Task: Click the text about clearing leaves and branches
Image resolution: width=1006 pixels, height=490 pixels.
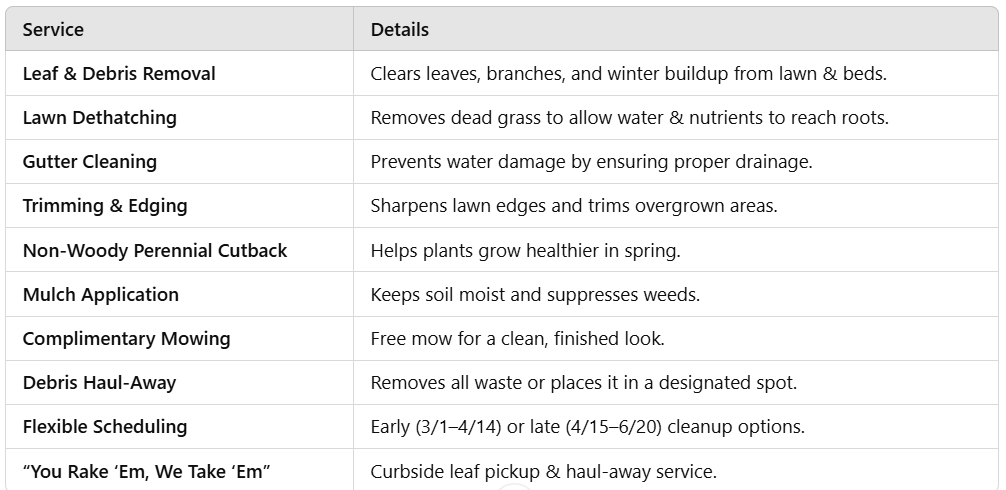Action: (x=629, y=74)
